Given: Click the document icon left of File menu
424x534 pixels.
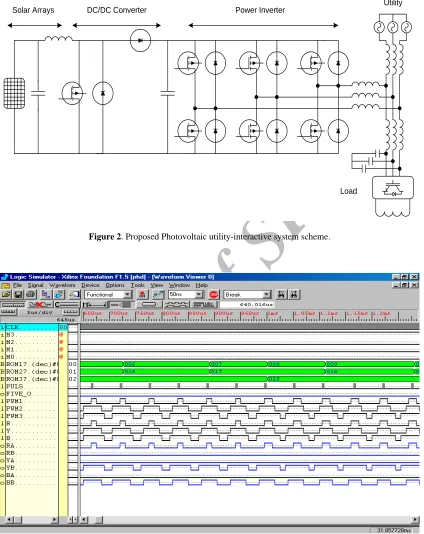Looking at the screenshot, I should click(x=5, y=285).
